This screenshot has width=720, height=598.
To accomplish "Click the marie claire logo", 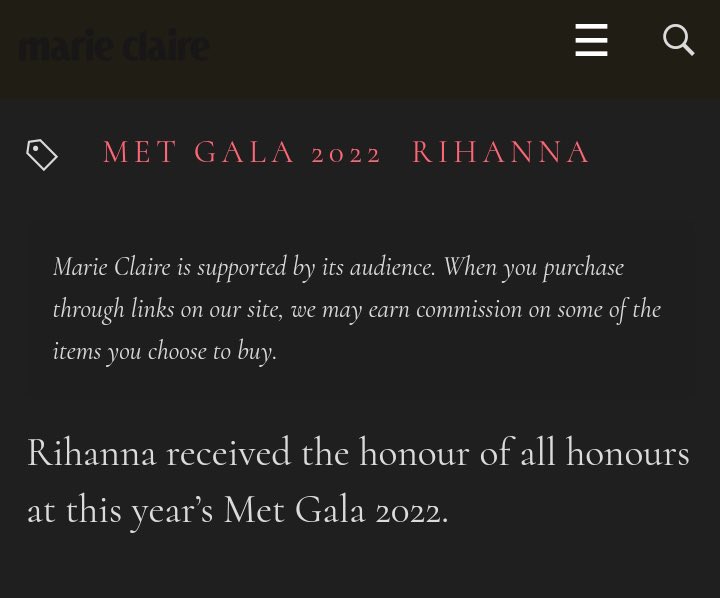I will 114,45.
